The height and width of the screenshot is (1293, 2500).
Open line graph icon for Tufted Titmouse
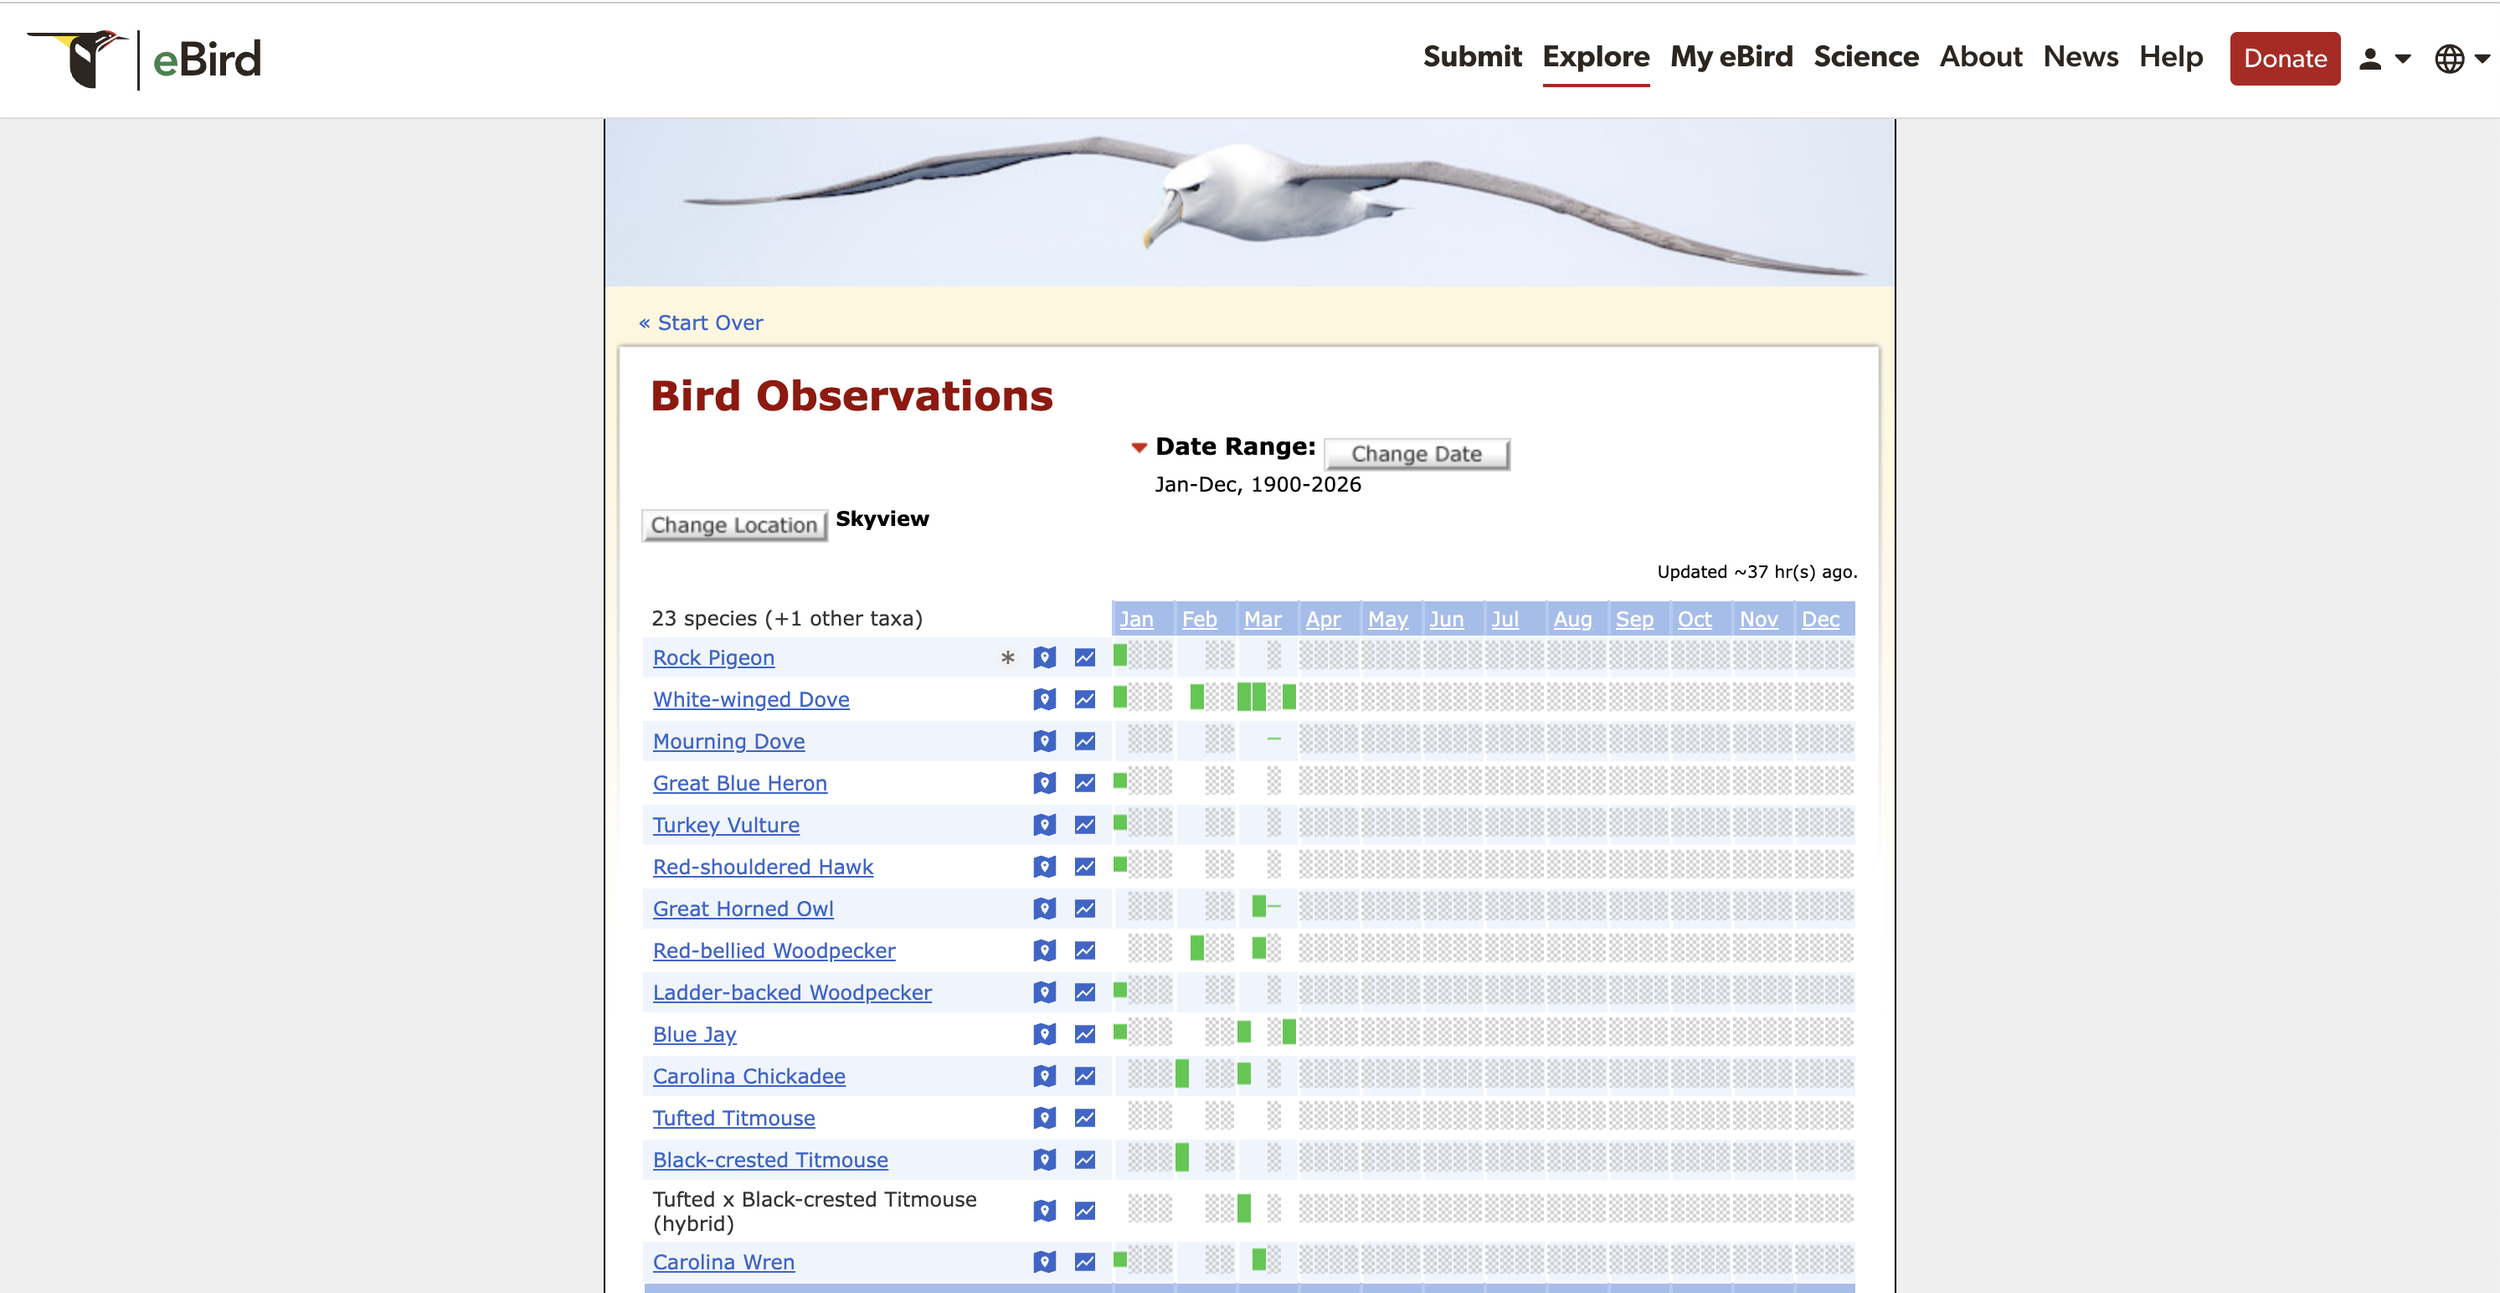pos(1084,1117)
